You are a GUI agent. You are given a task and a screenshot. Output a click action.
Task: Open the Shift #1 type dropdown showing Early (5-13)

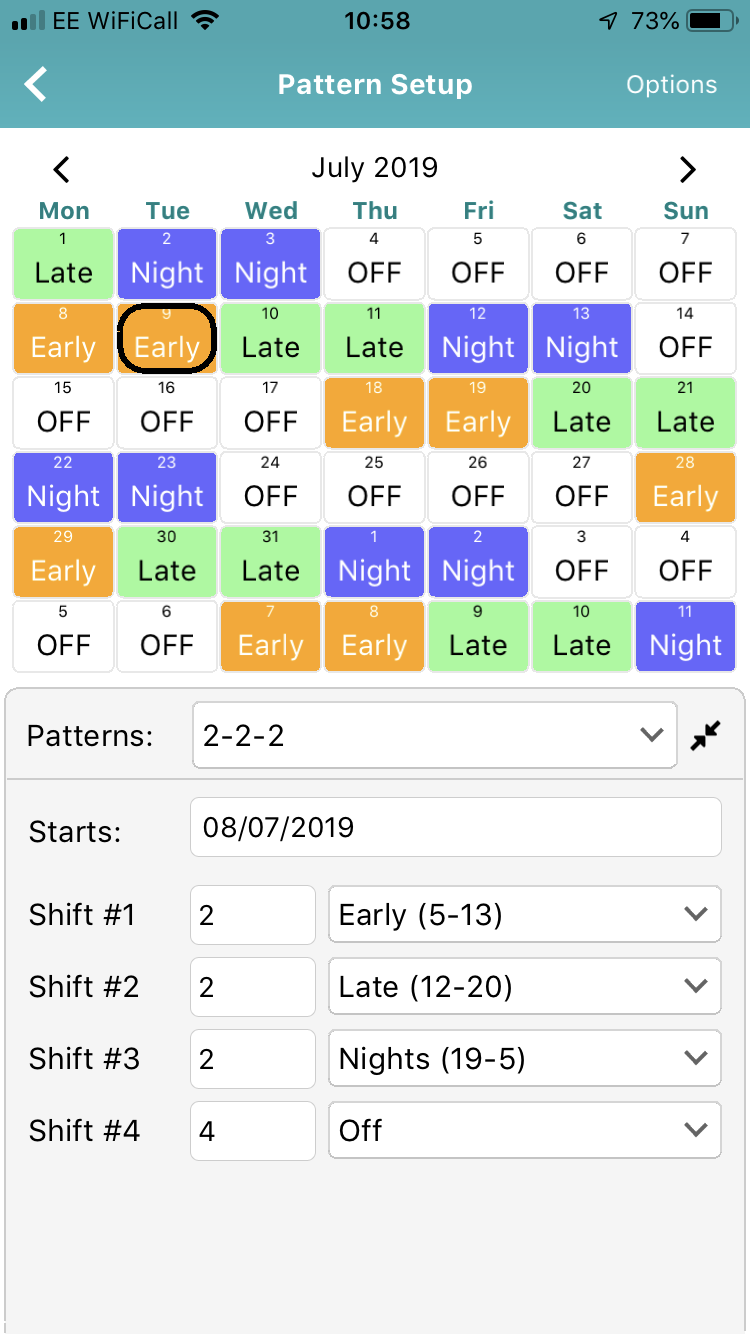(524, 914)
